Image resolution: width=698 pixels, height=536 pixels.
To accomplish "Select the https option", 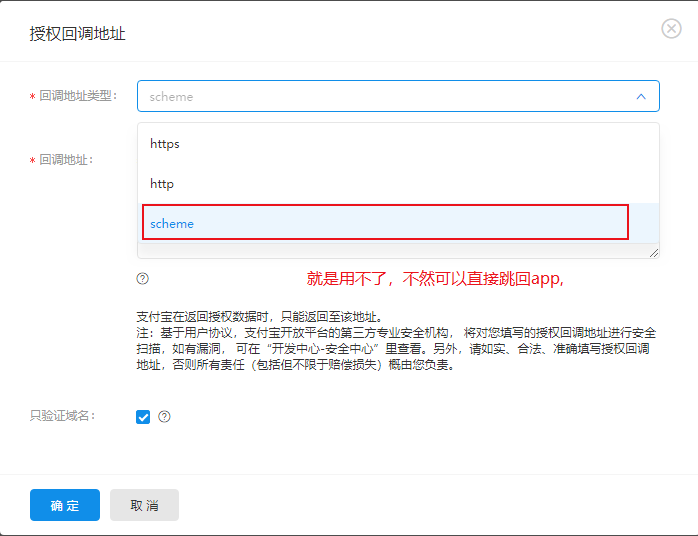I will (x=165, y=144).
